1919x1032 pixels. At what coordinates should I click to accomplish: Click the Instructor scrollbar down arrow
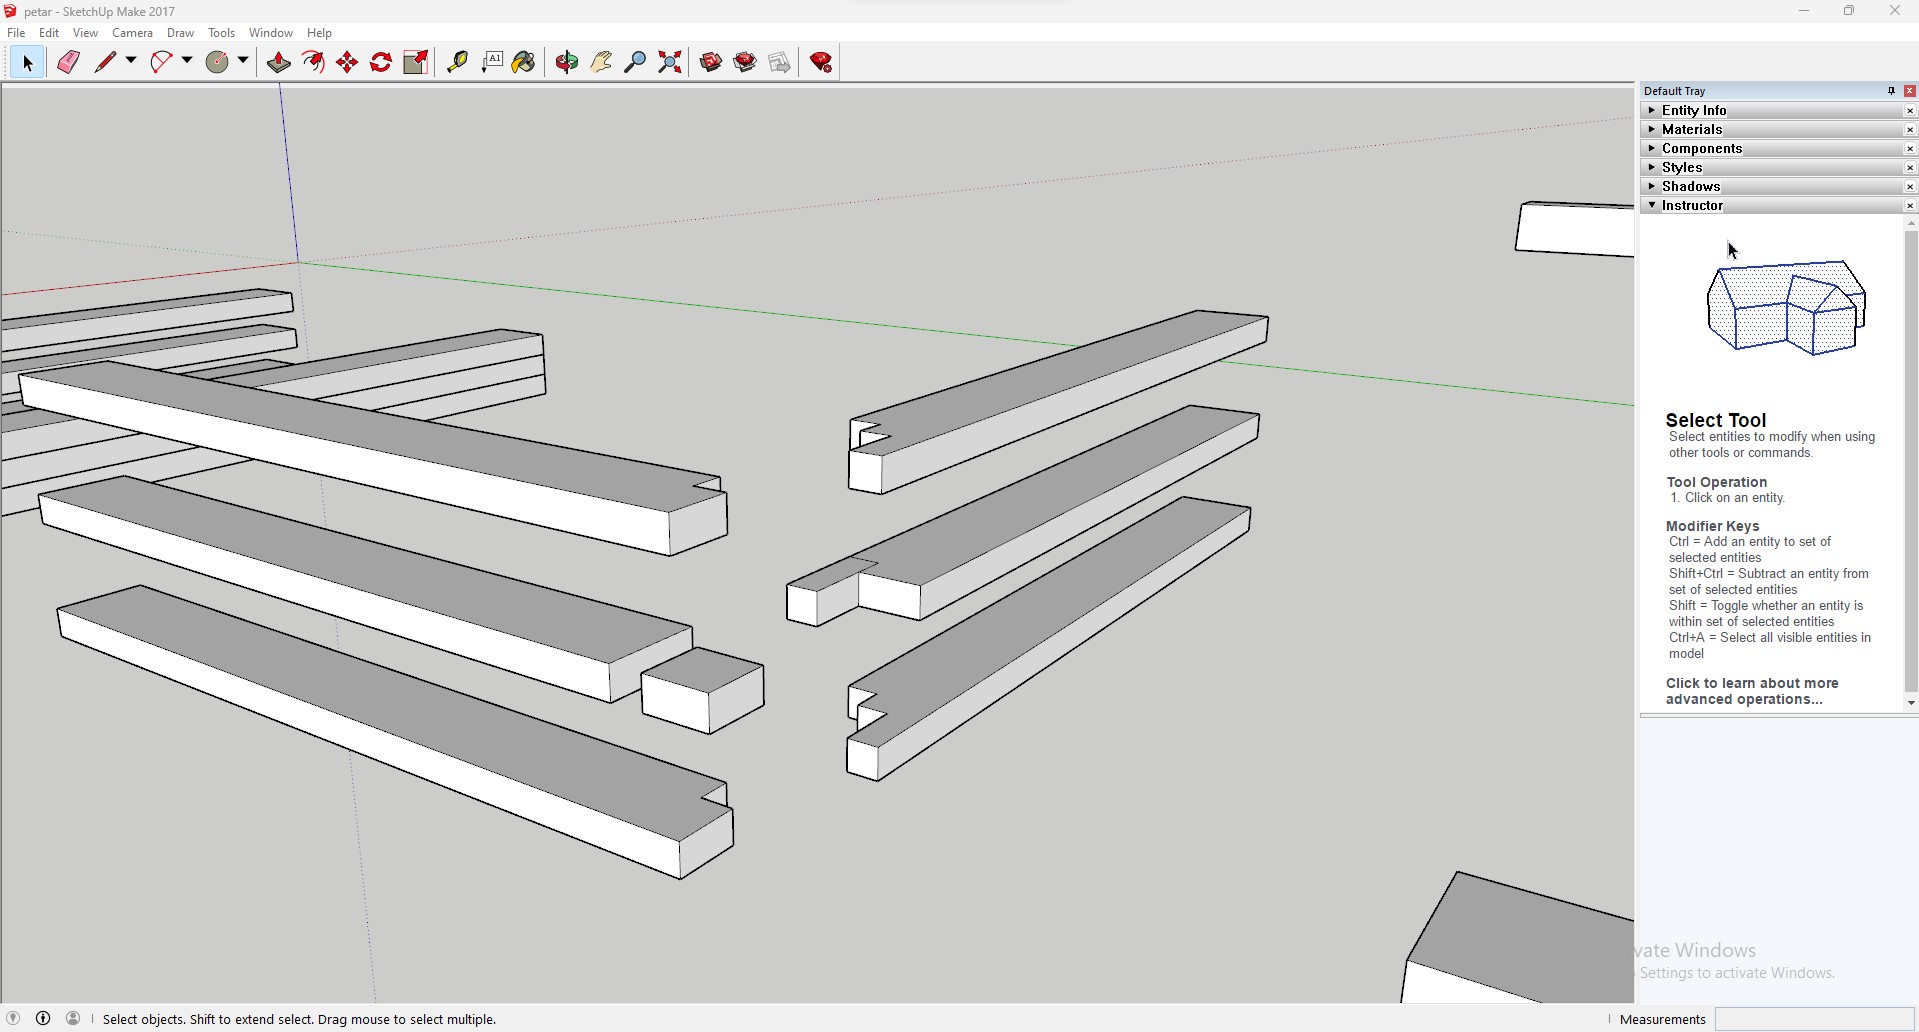click(1911, 703)
